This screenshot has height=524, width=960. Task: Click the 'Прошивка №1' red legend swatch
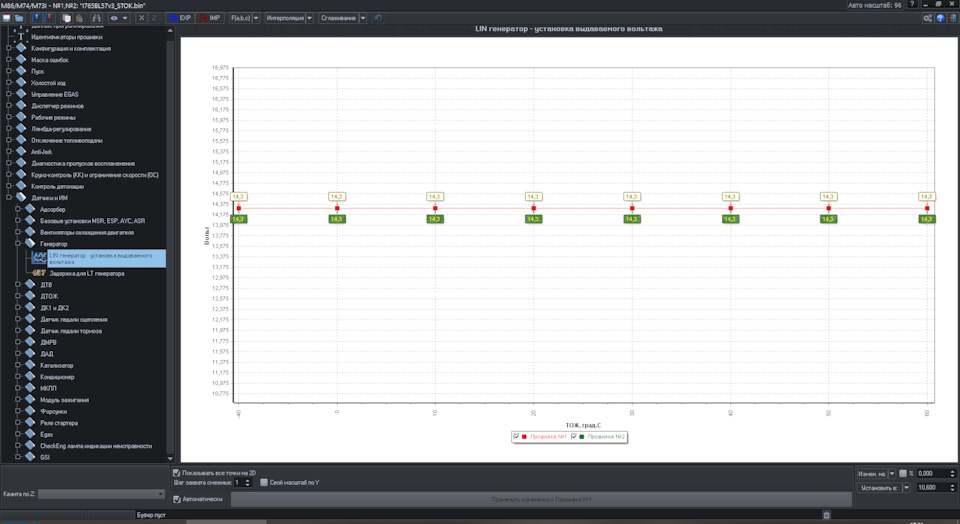tap(524, 436)
